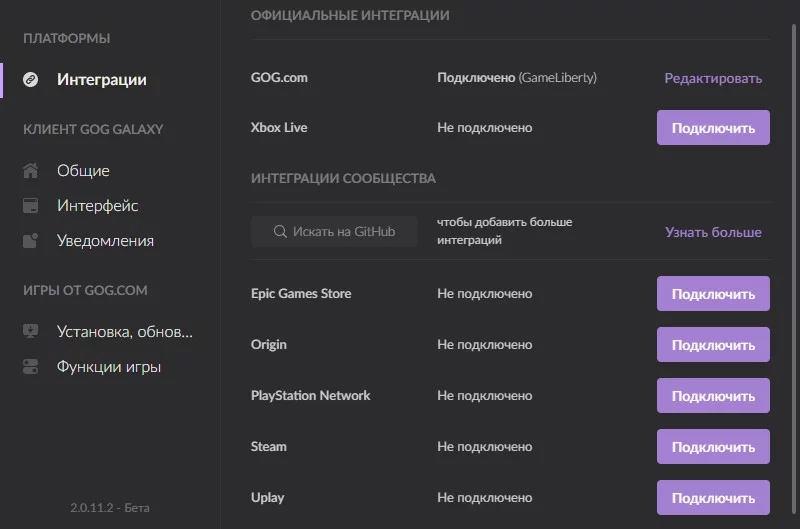
Task: Click the magnifier icon in GitHub search
Action: tap(280, 232)
